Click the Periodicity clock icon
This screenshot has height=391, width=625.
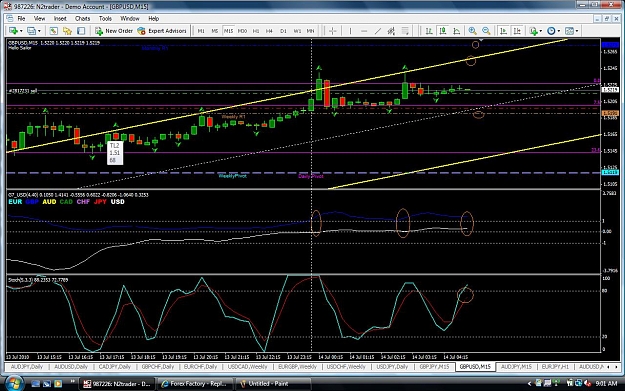pyautogui.click(x=551, y=31)
